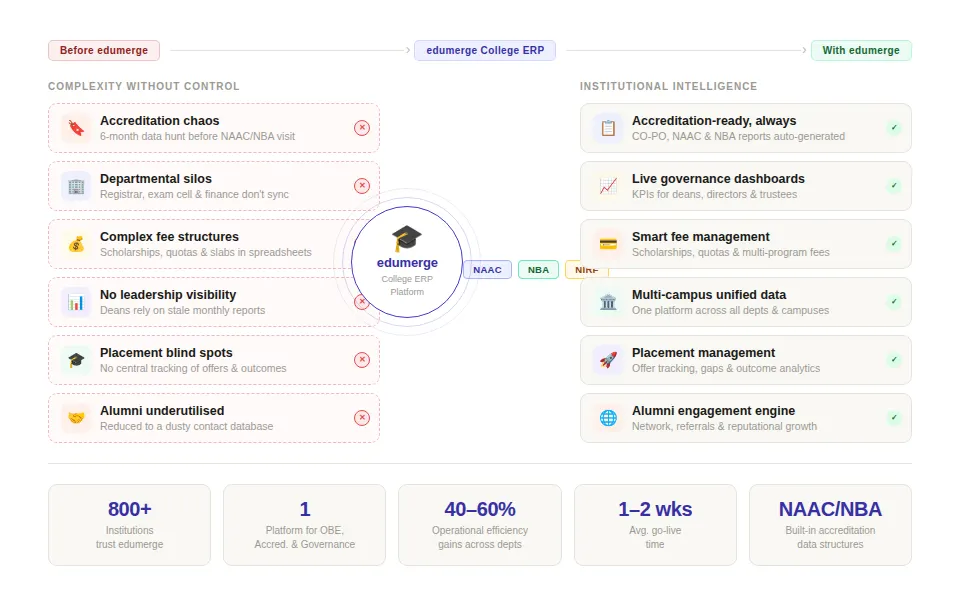Open the 800+ Institutions stat card
Screen dimensions: 960x610
pyautogui.click(x=129, y=525)
